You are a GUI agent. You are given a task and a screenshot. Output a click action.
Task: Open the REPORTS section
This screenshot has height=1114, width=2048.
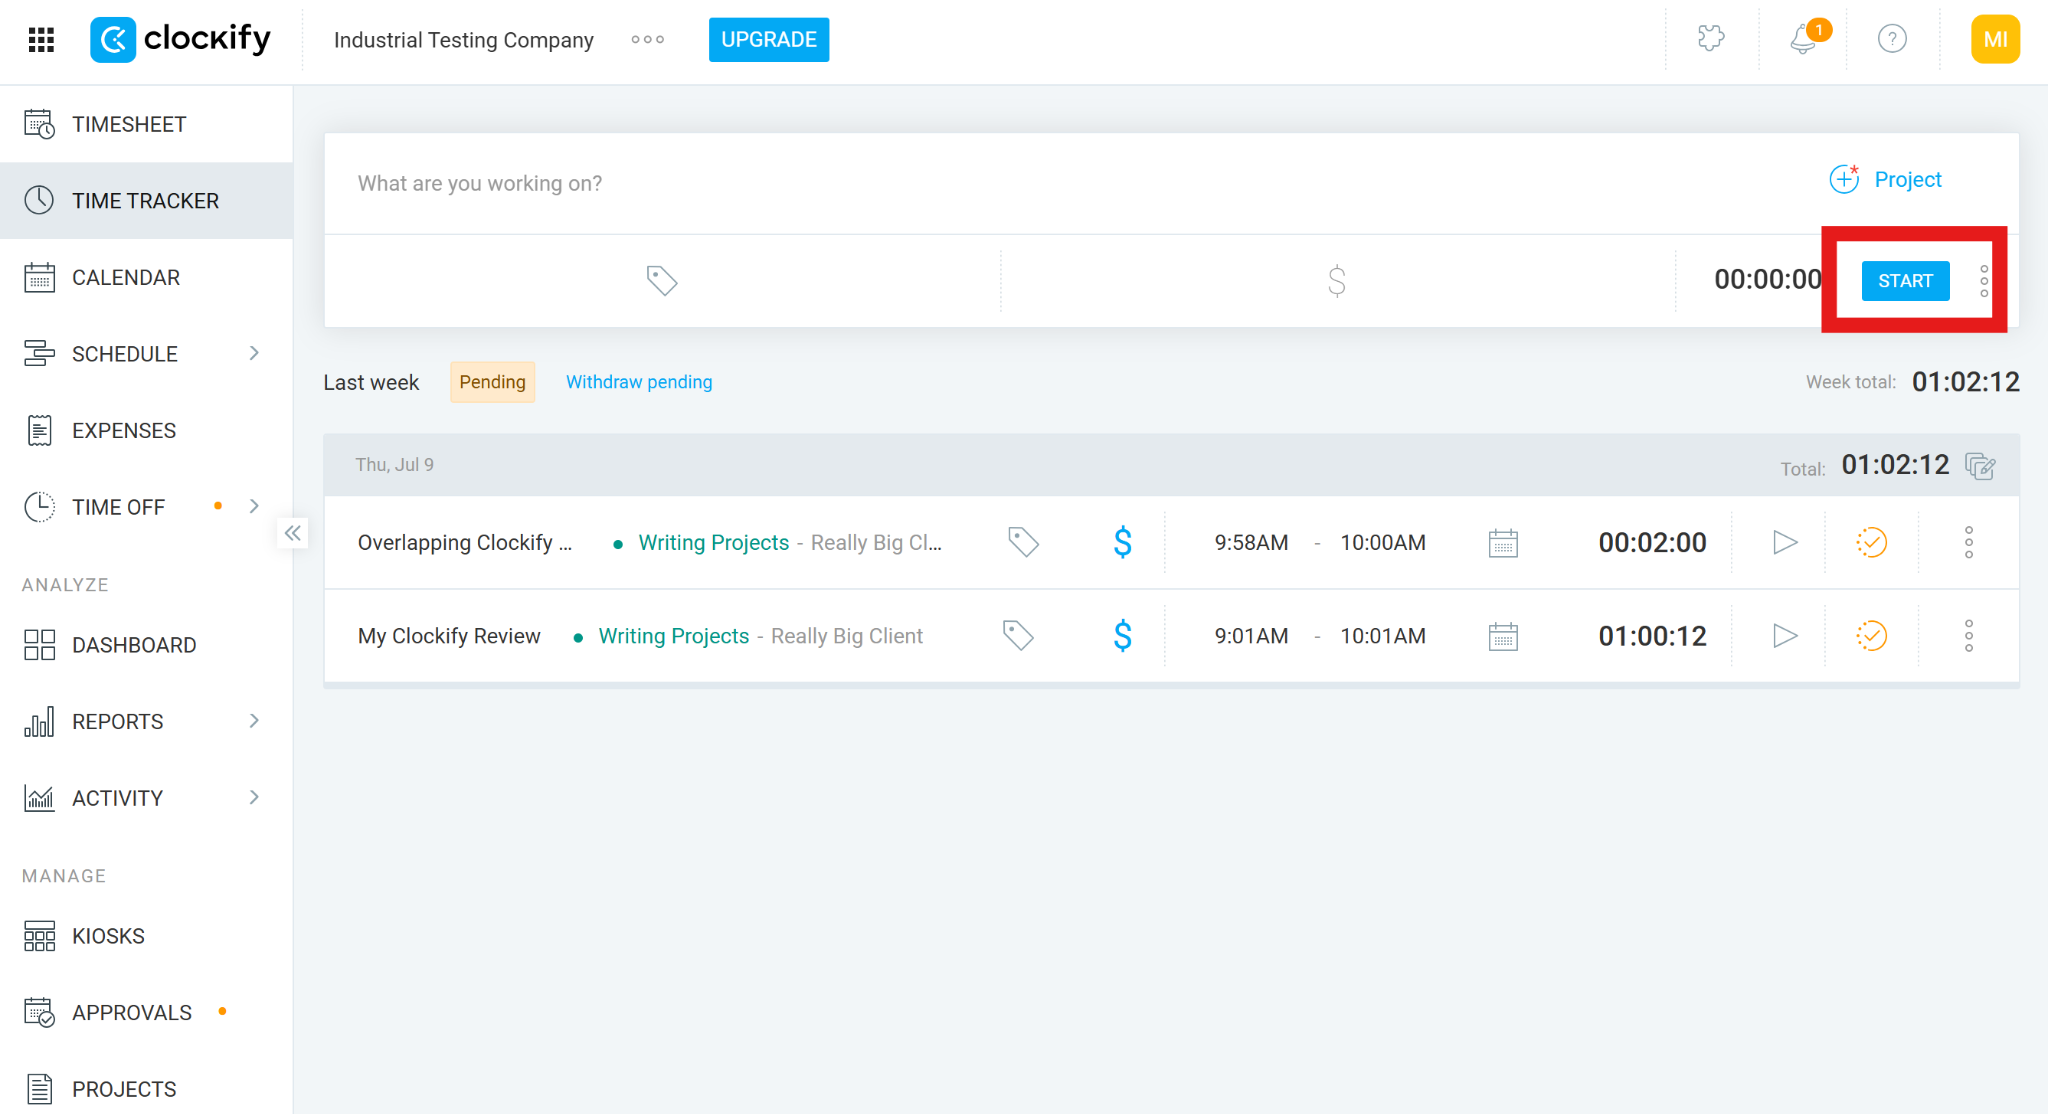click(x=118, y=722)
